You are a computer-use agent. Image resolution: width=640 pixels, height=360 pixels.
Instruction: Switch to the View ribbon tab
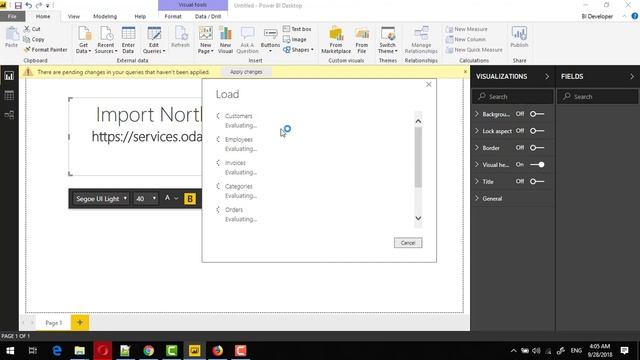(74, 16)
